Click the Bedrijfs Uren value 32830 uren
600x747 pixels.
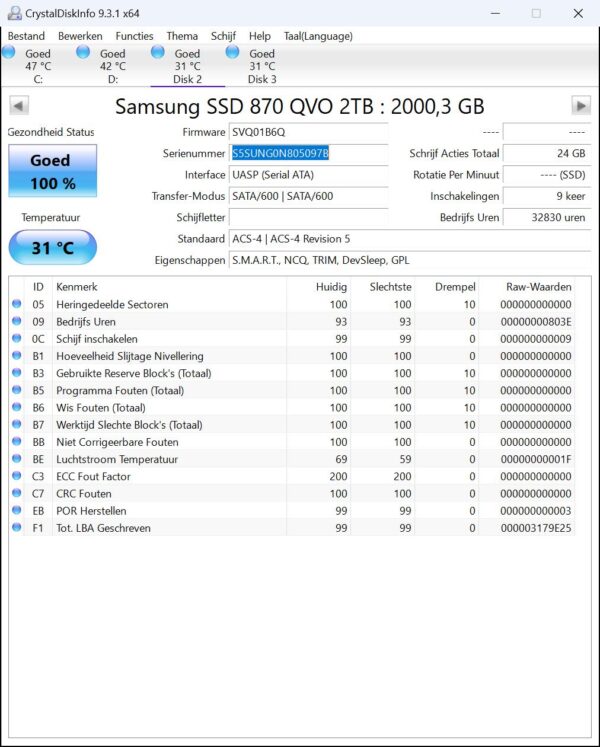(x=547, y=217)
